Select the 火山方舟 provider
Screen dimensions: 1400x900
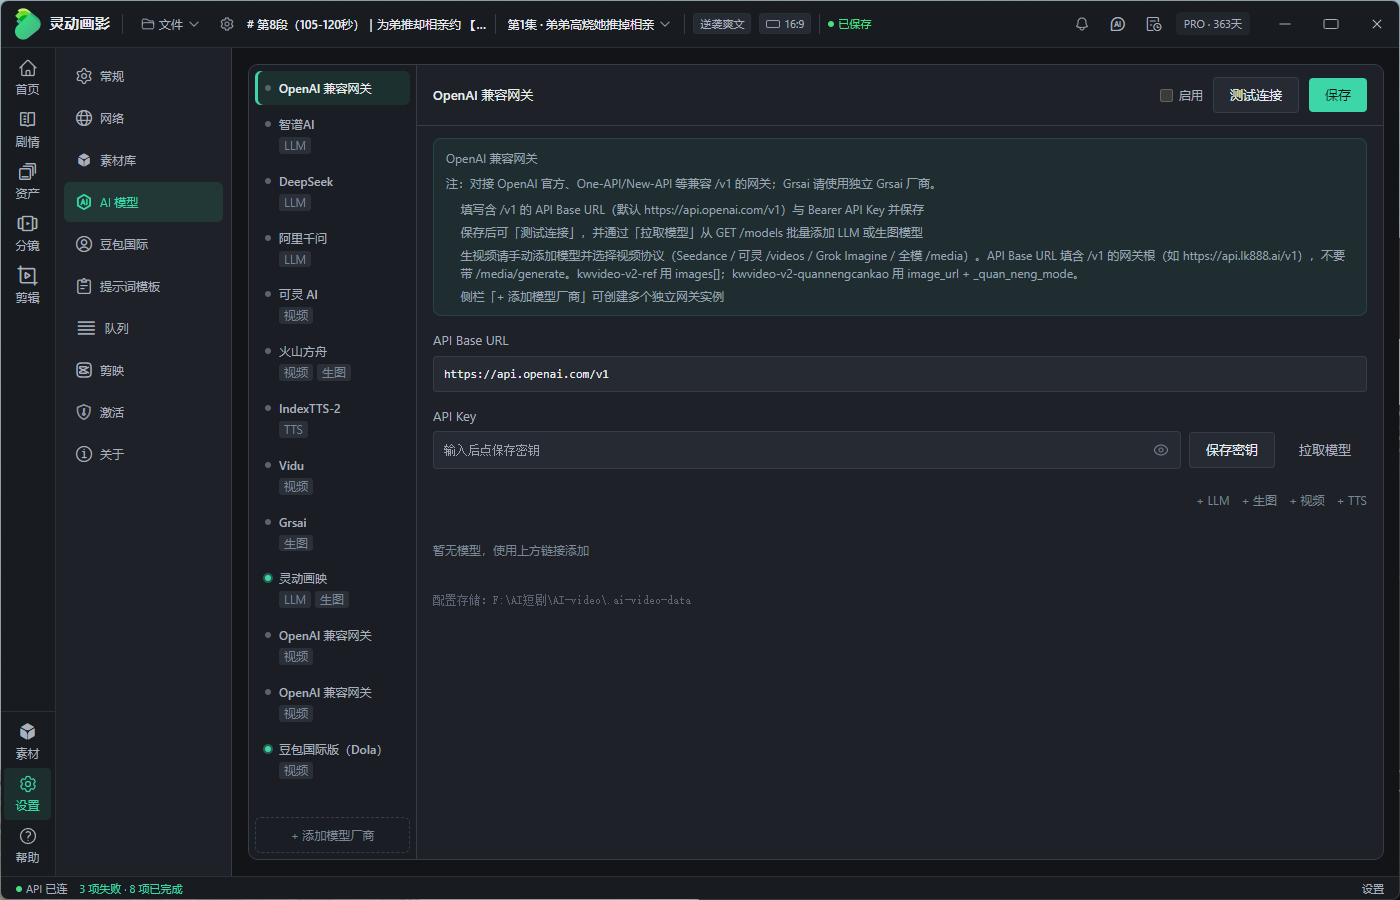point(333,362)
